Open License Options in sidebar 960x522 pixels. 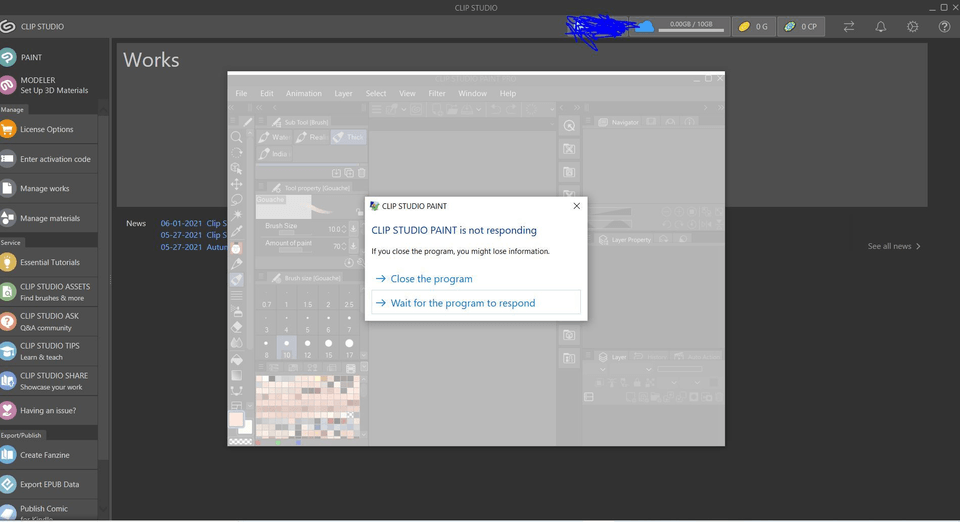click(49, 129)
